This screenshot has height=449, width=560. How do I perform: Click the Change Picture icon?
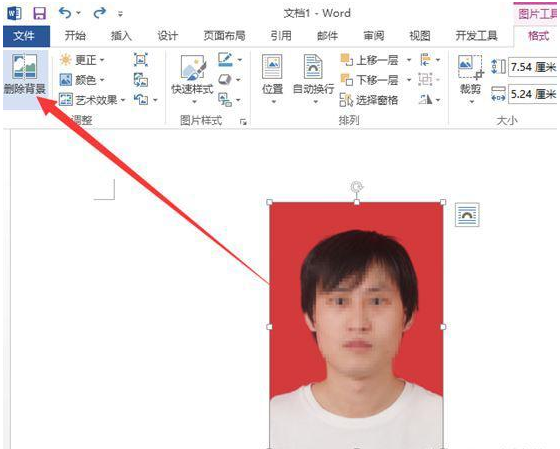click(x=141, y=80)
